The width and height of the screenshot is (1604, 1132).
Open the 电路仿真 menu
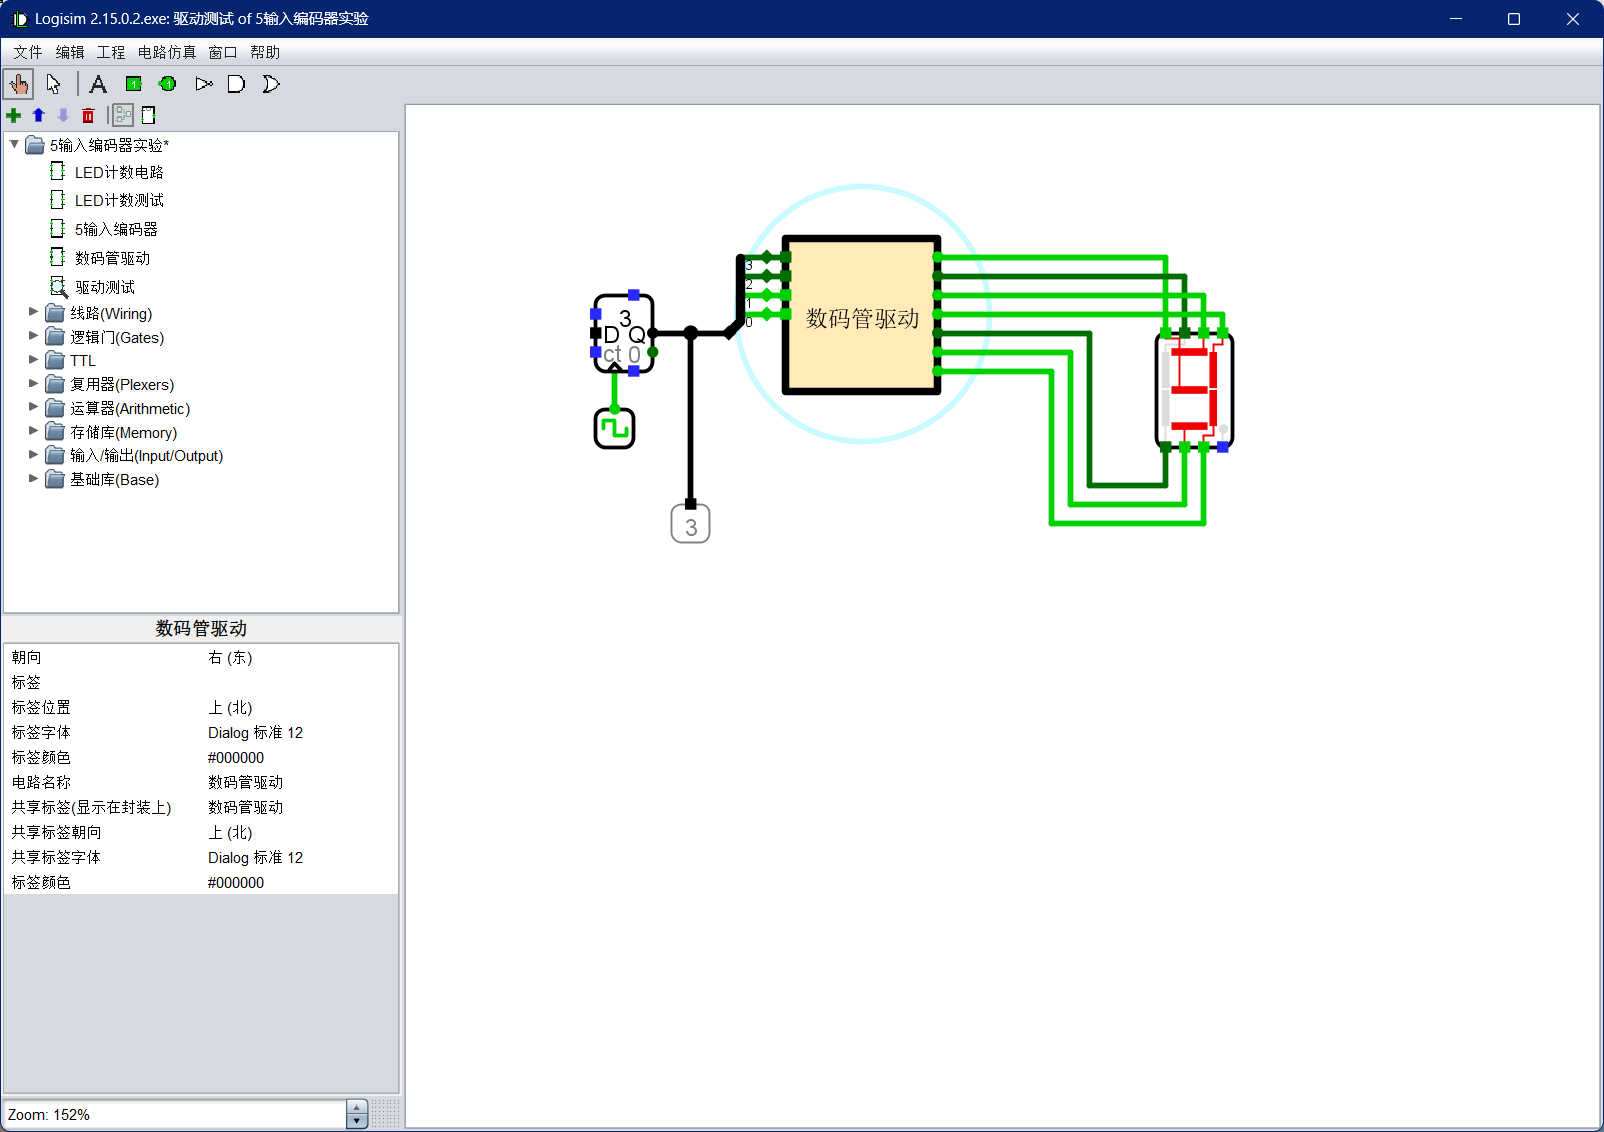pyautogui.click(x=167, y=52)
